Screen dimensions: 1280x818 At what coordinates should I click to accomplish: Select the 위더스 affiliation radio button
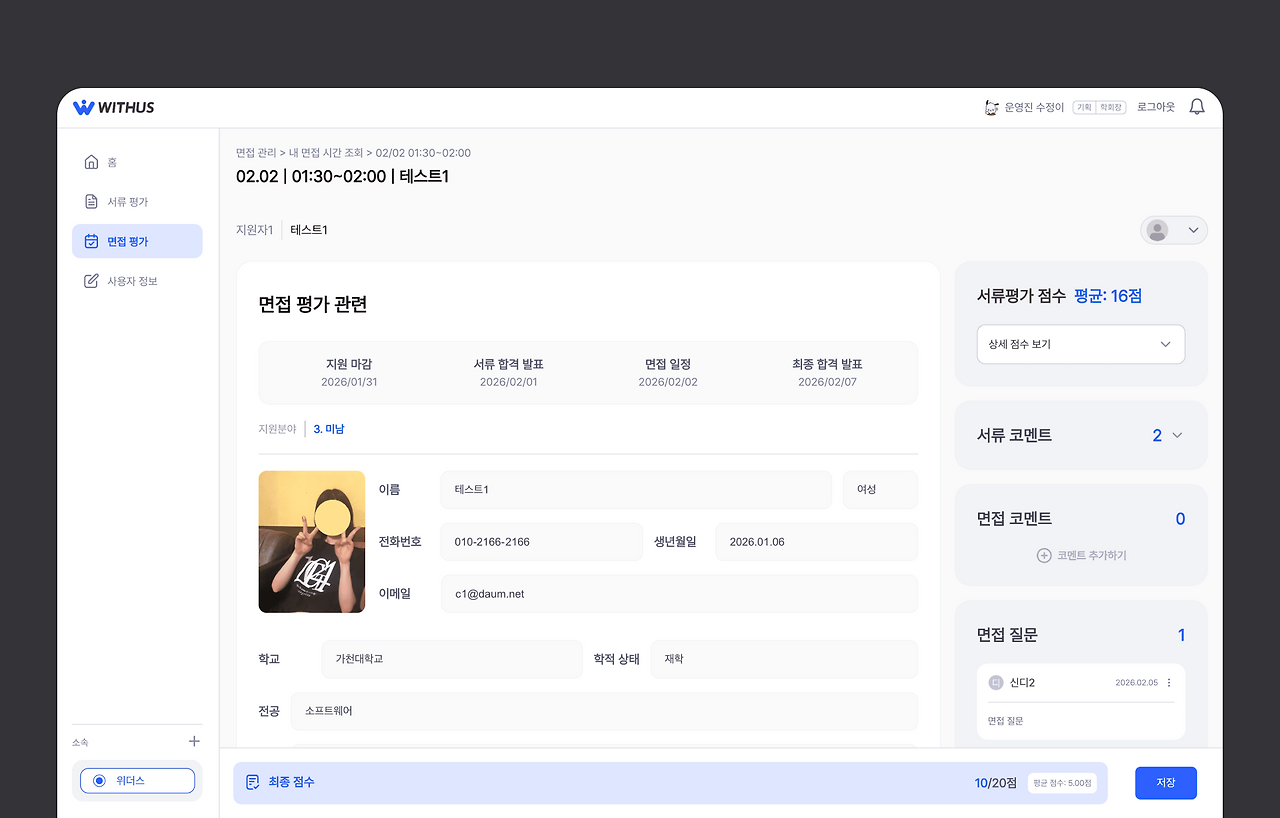(99, 781)
